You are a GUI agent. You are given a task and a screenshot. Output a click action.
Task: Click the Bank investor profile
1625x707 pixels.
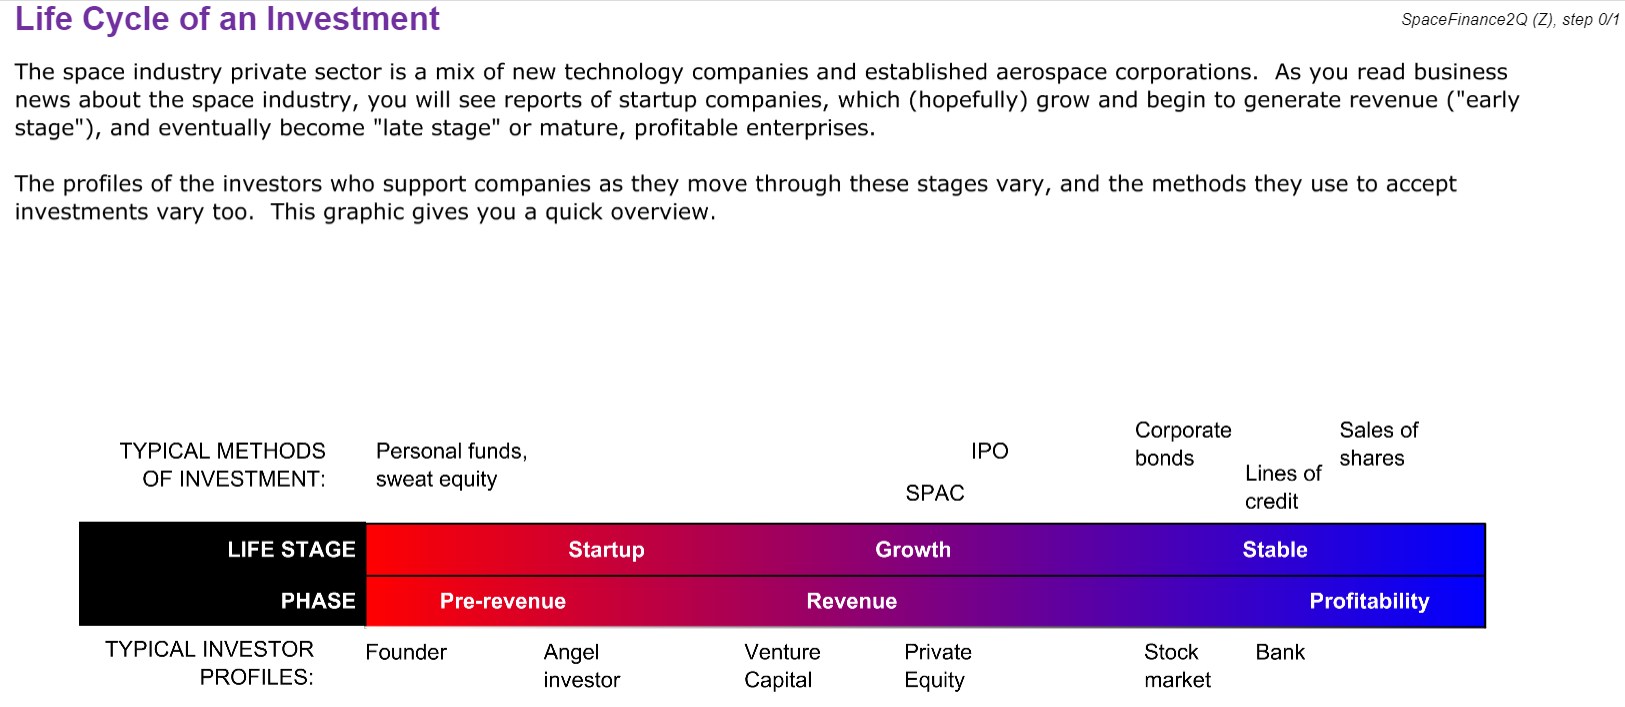(1280, 652)
